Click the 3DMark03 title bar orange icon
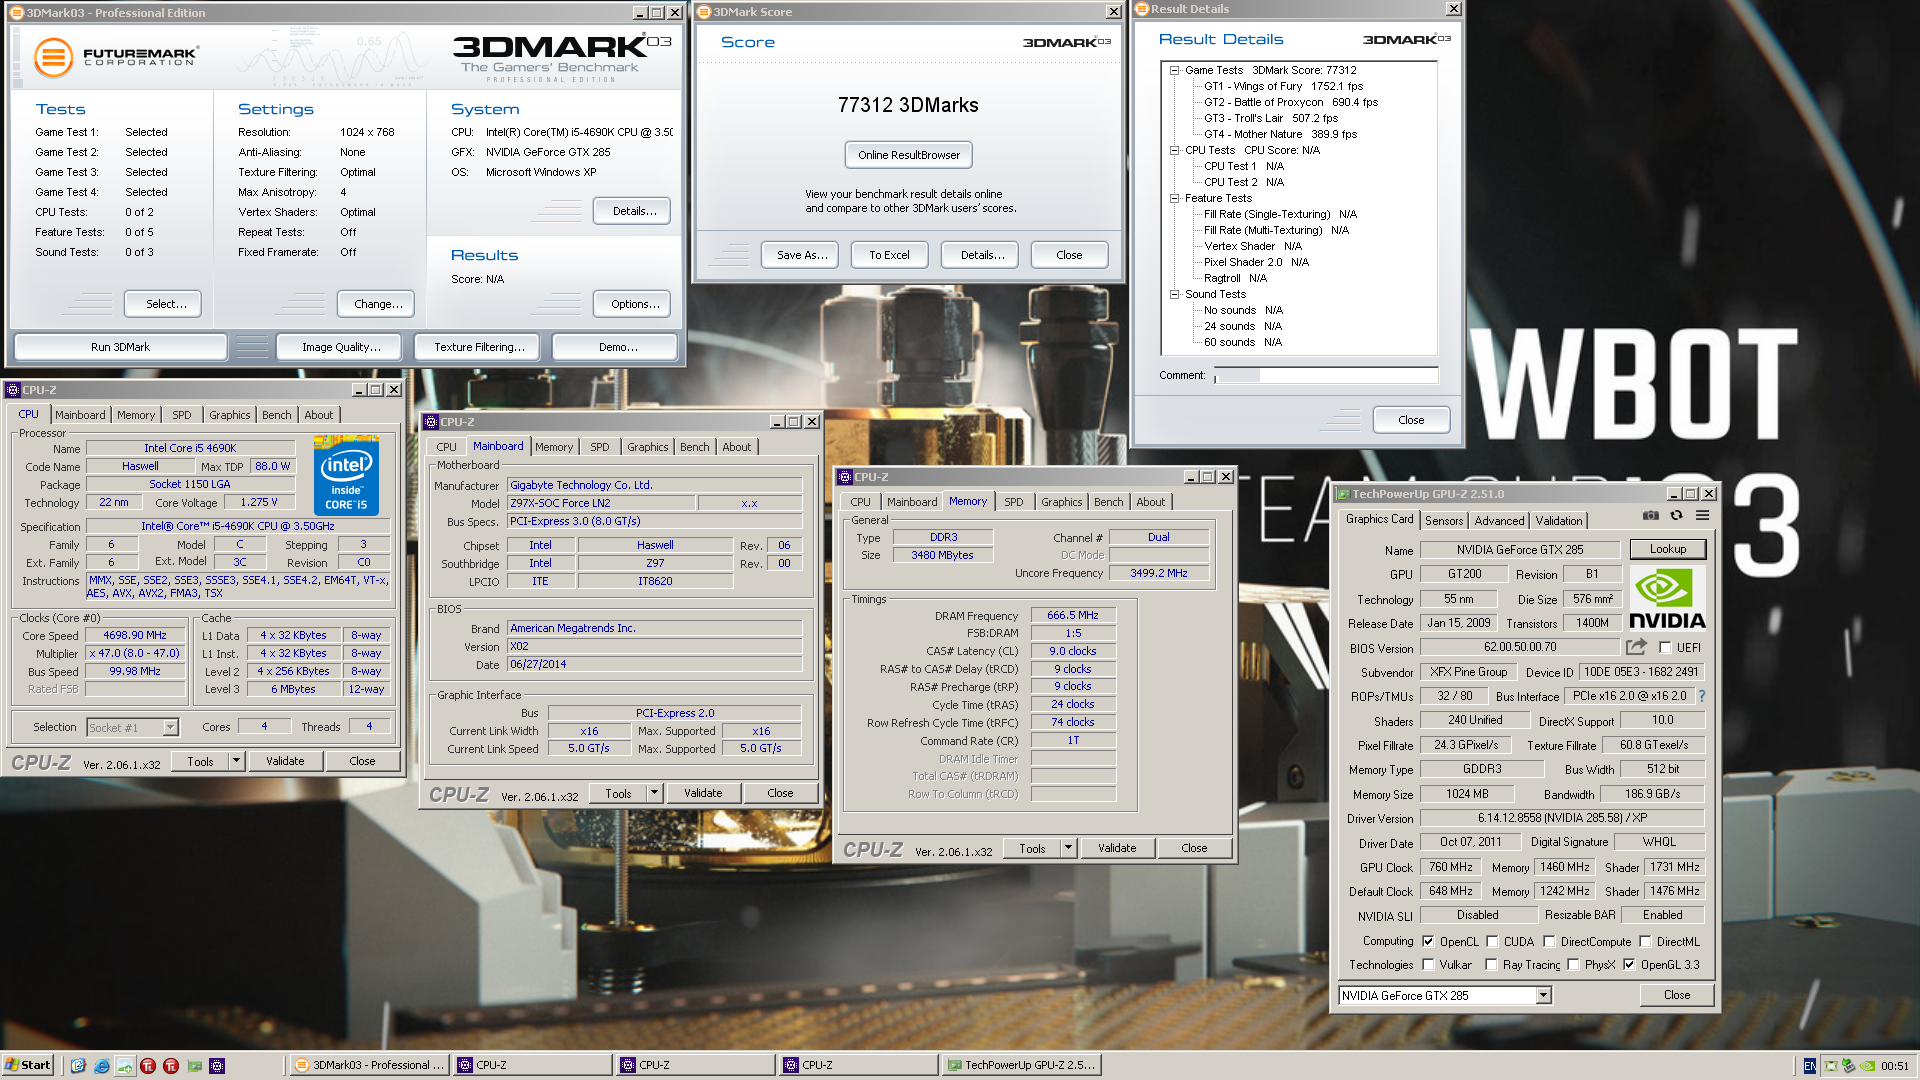1920x1080 pixels. [x=17, y=13]
